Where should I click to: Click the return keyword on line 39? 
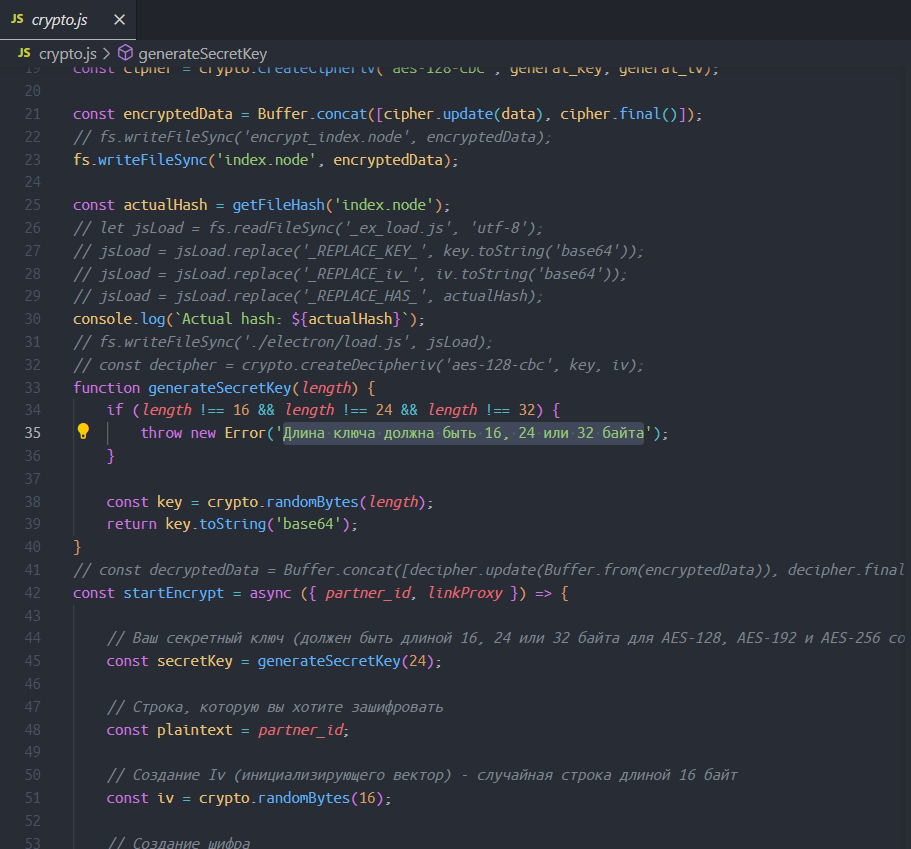coord(132,524)
